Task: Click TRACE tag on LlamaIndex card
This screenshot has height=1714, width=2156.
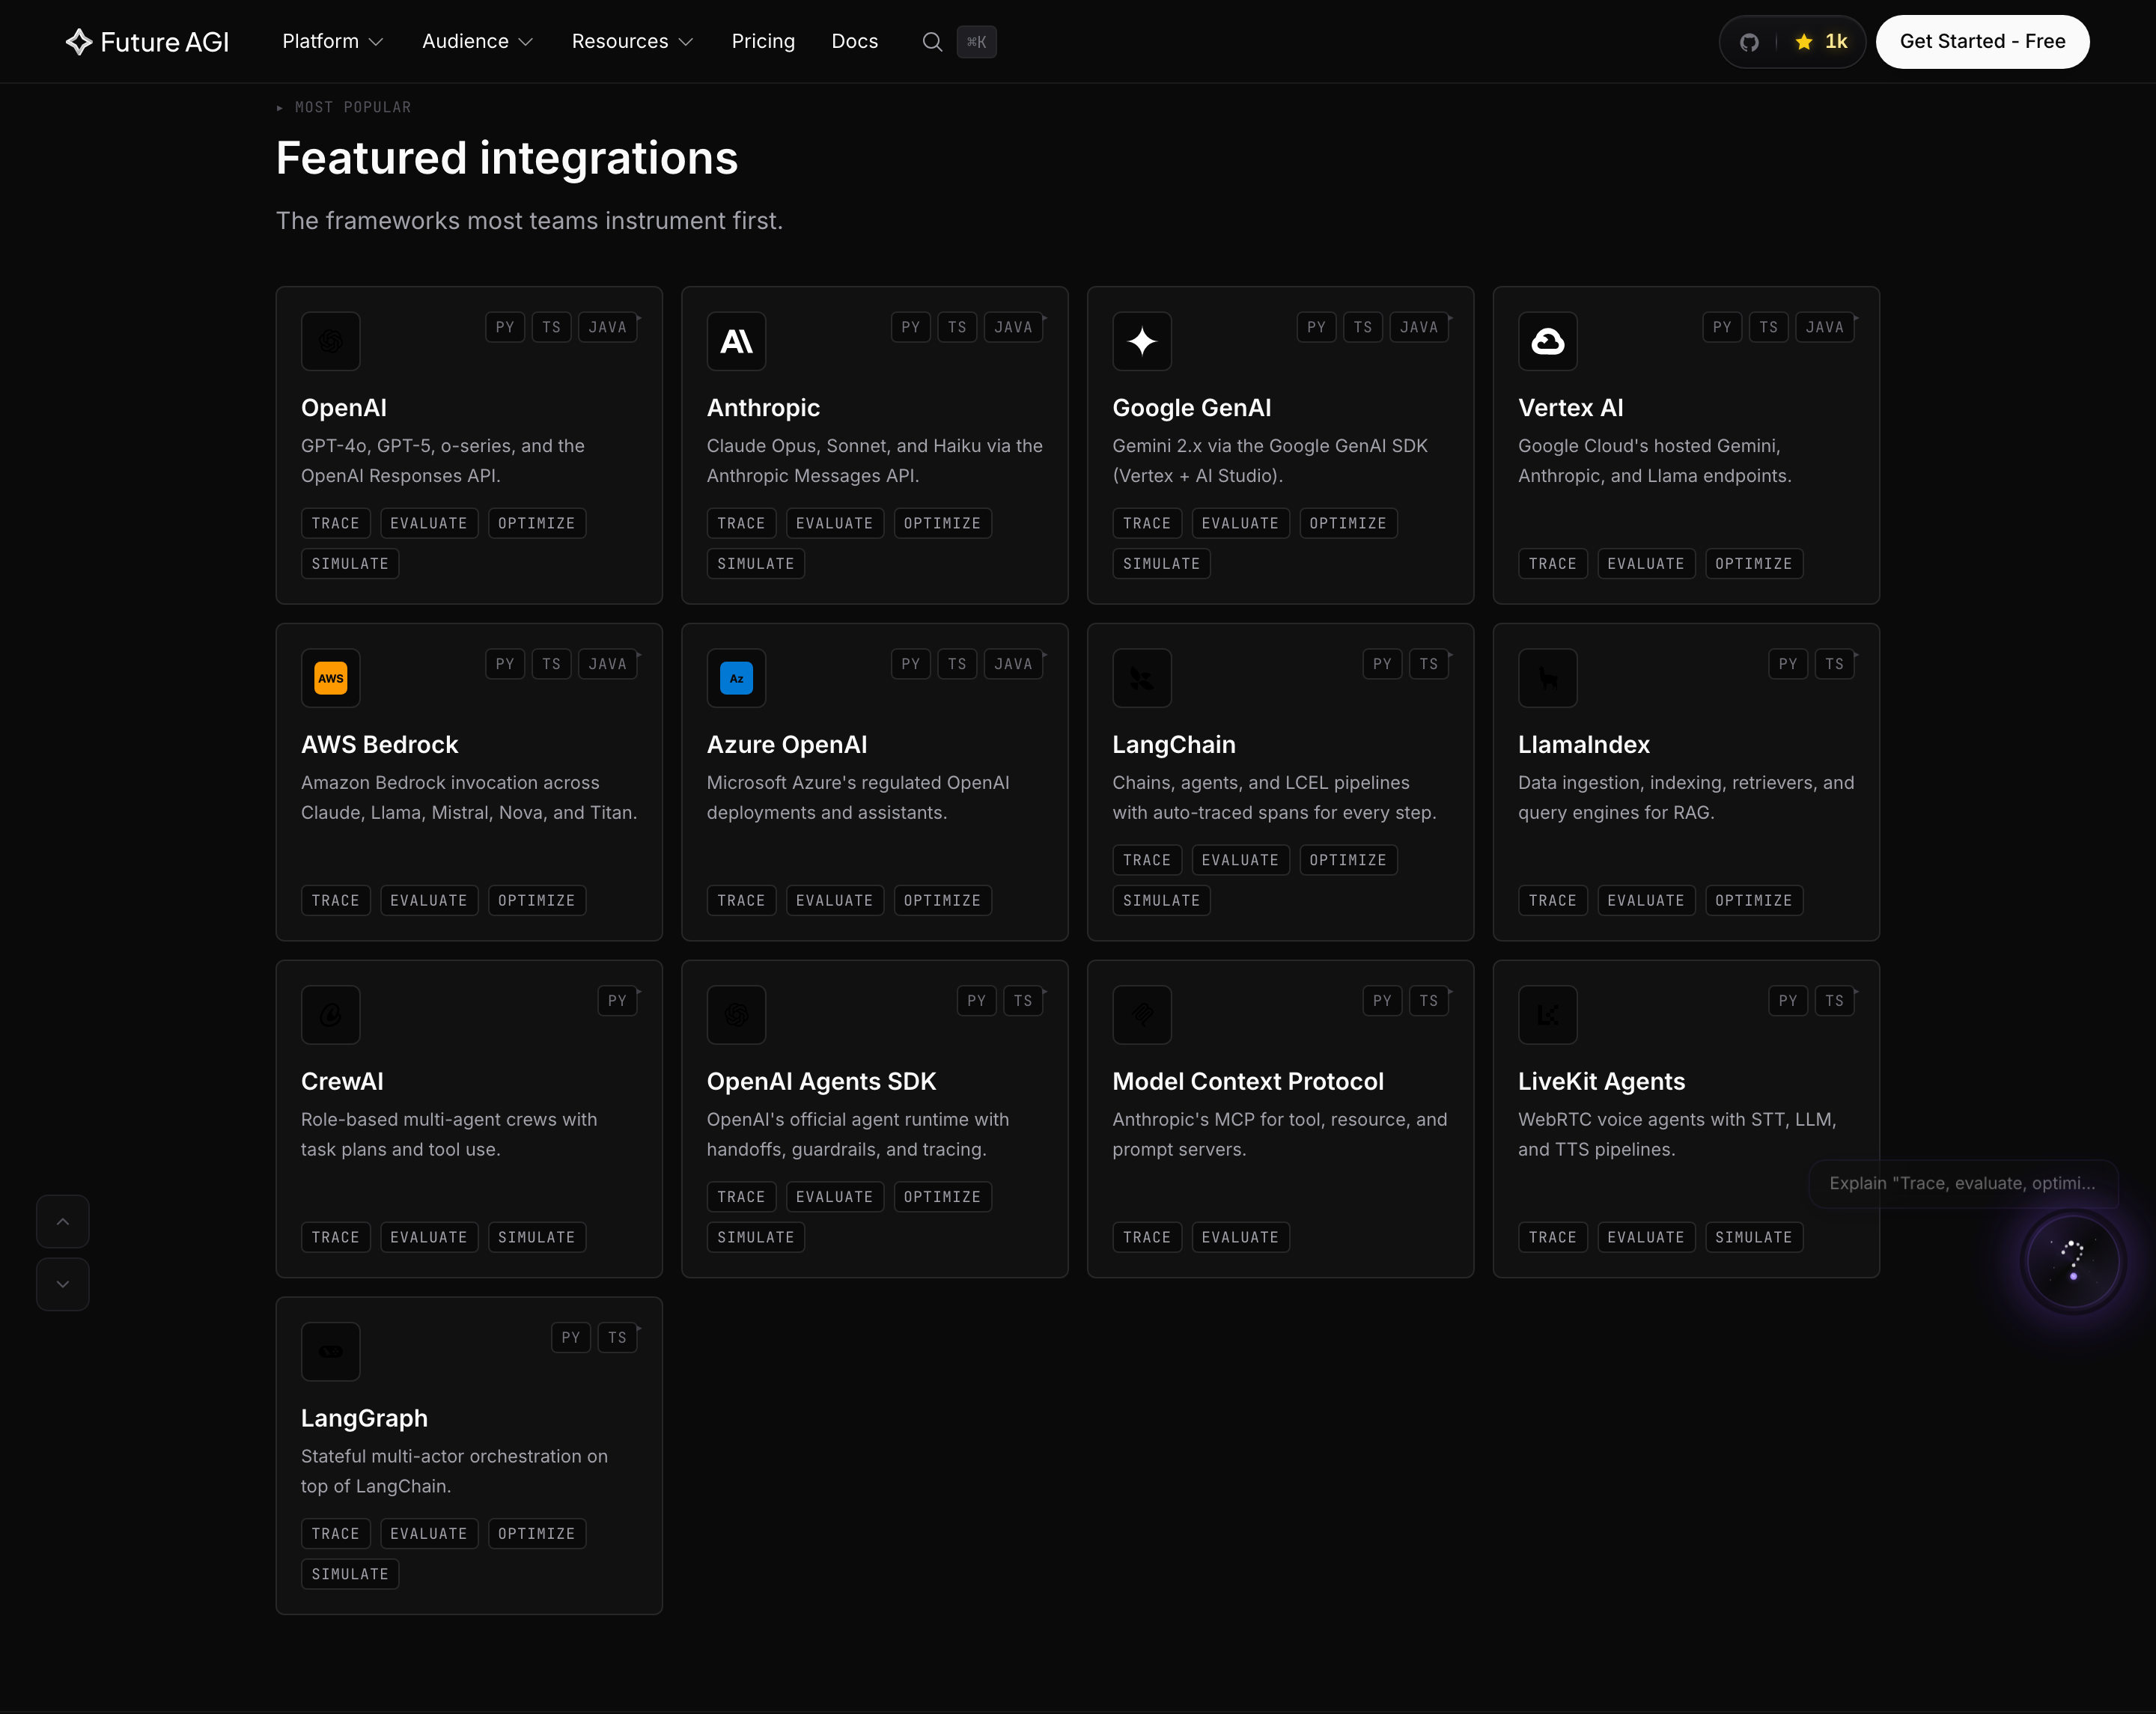Action: pyautogui.click(x=1553, y=901)
